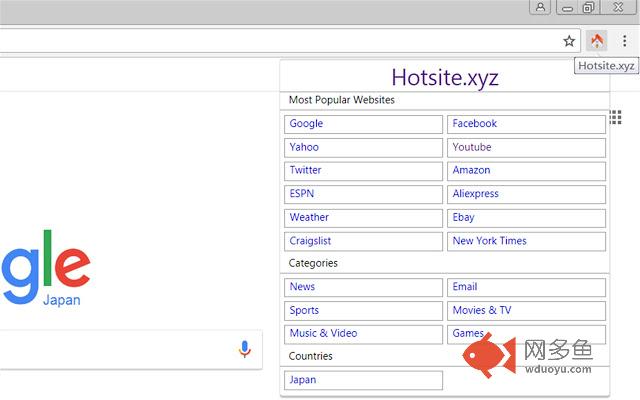Open the Ebay link
640x400 pixels.
tap(526, 218)
